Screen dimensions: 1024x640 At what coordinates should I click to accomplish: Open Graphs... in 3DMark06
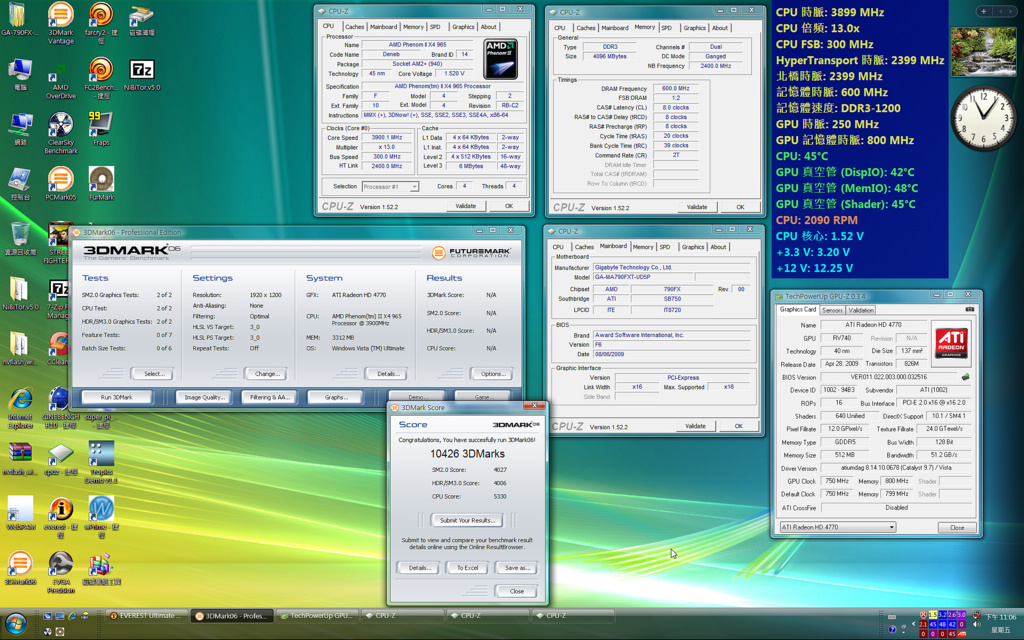tap(336, 397)
